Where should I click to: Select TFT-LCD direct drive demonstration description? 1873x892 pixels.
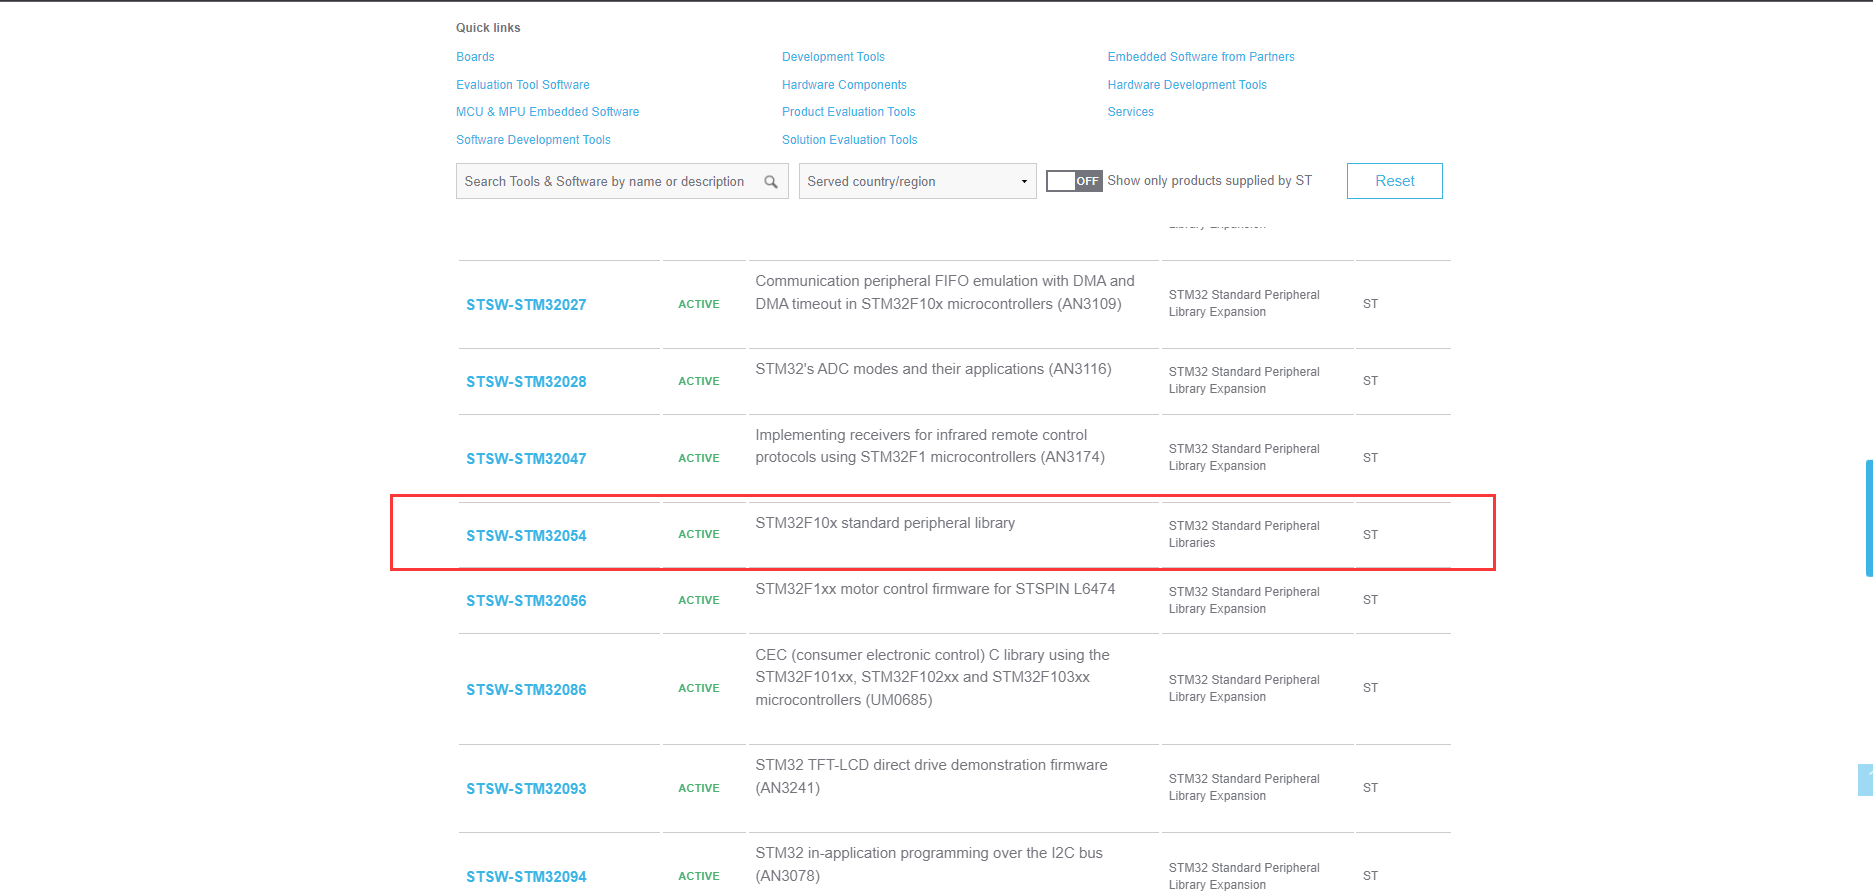pyautogui.click(x=931, y=776)
